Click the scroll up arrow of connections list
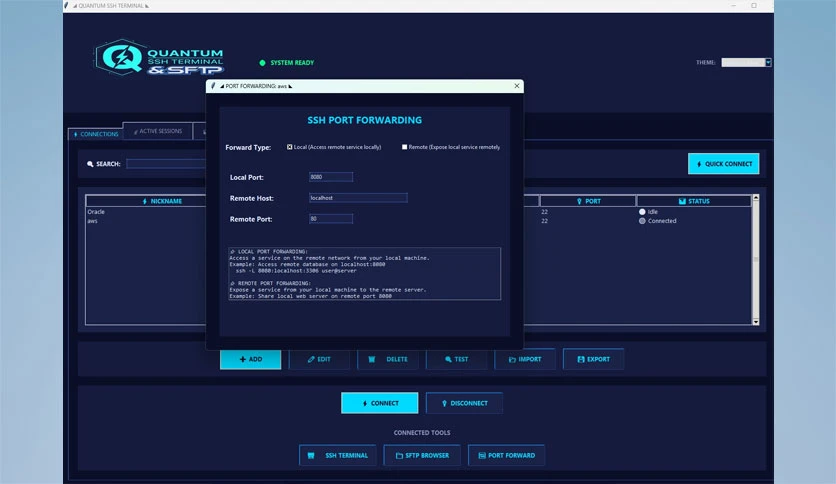836x484 pixels. [755, 198]
